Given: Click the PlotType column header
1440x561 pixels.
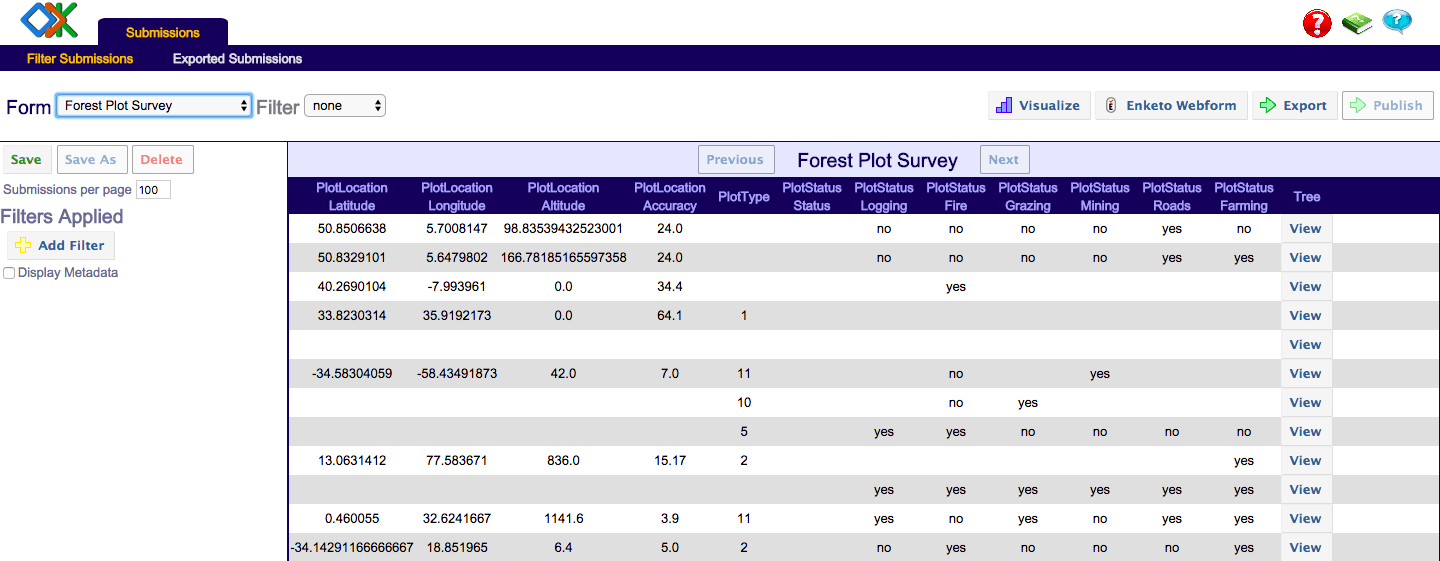Looking at the screenshot, I should coord(744,197).
